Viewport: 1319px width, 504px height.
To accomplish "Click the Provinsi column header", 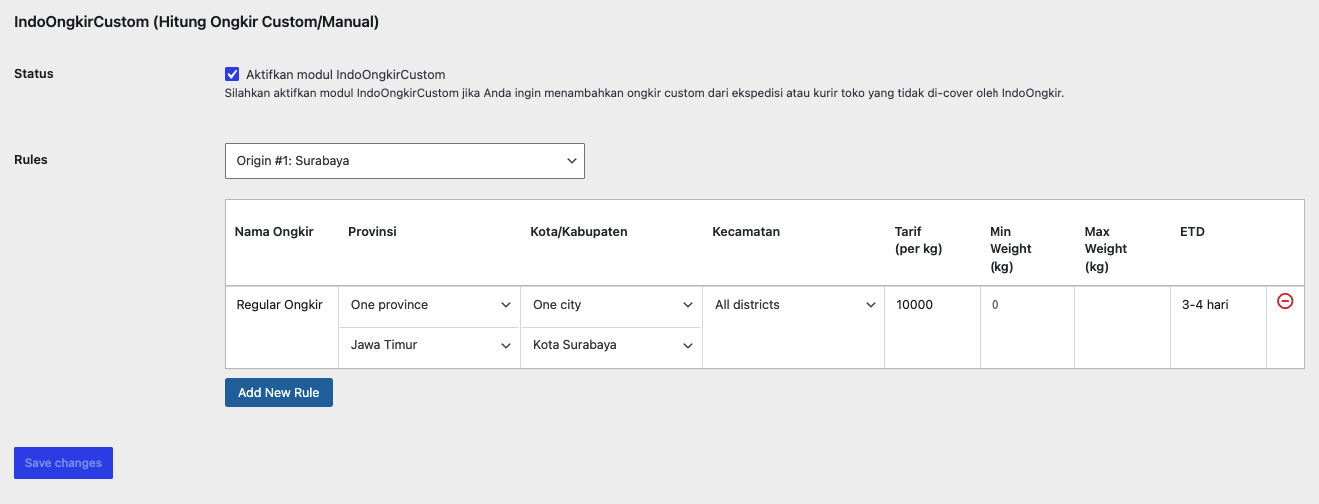I will (x=372, y=232).
